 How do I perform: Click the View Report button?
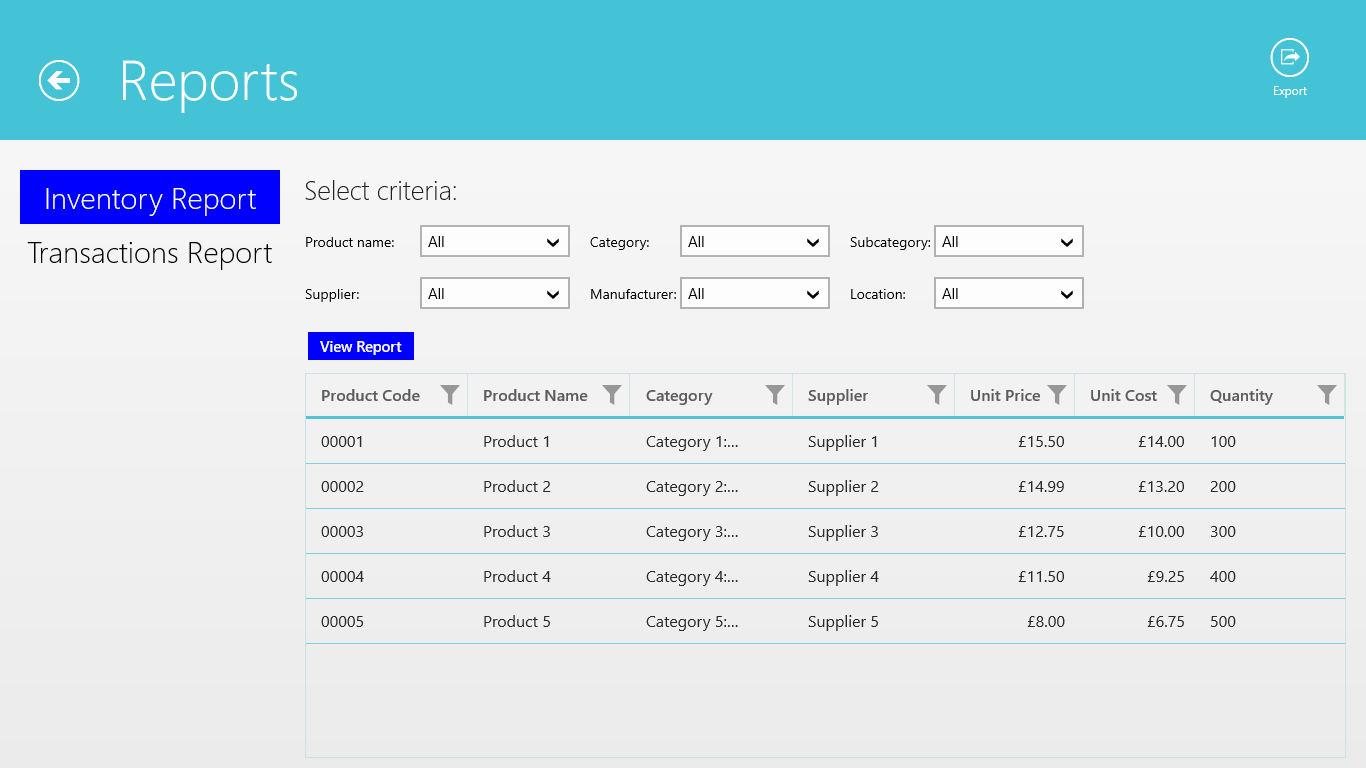360,346
